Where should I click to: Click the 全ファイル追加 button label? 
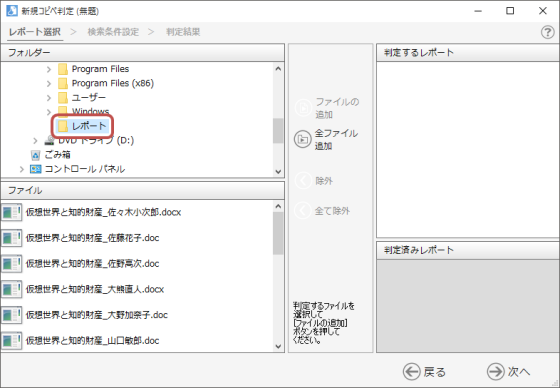(336, 139)
